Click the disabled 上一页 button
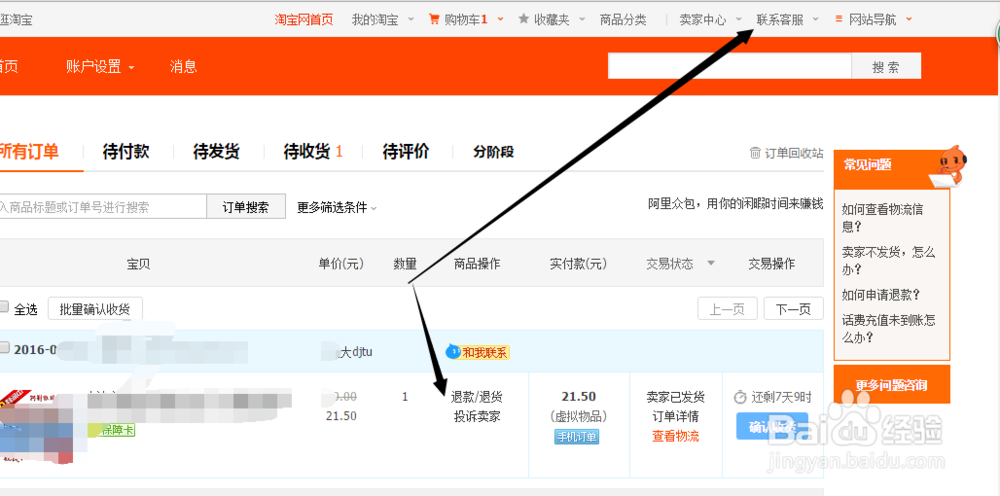Viewport: 1000px width, 496px height. (x=728, y=310)
